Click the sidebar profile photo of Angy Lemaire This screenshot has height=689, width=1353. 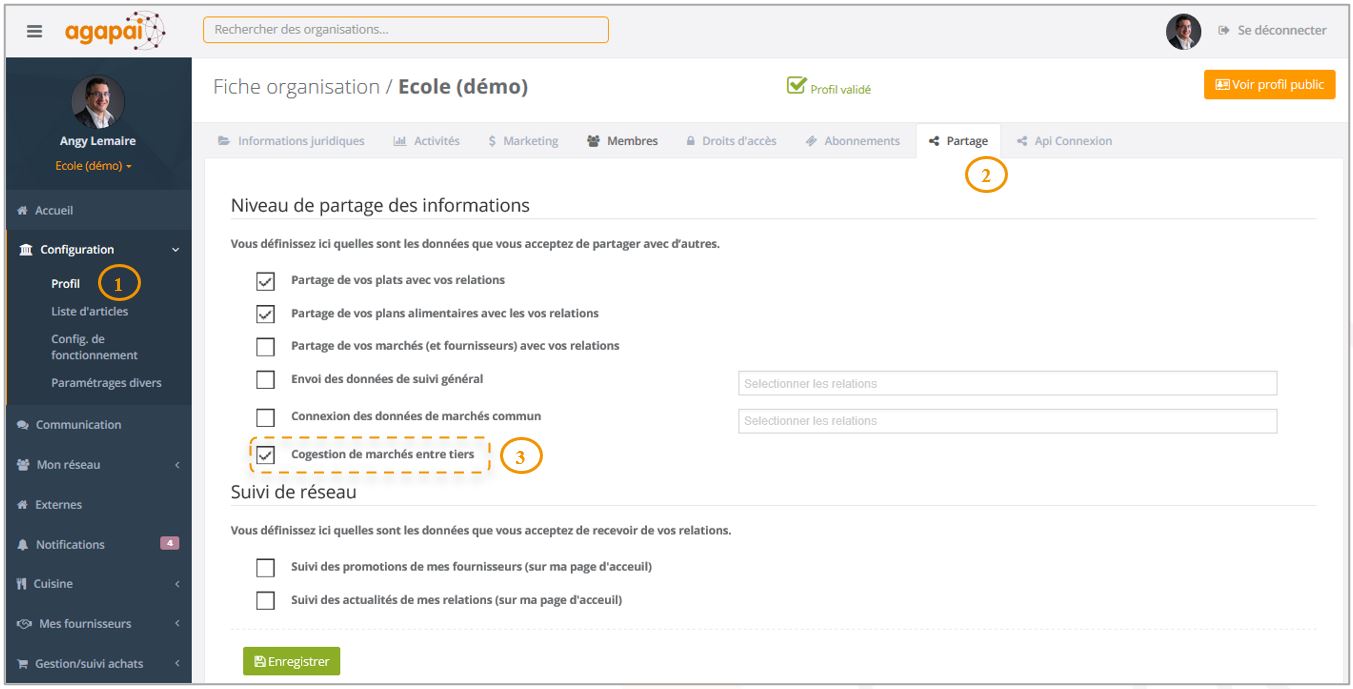click(x=98, y=102)
